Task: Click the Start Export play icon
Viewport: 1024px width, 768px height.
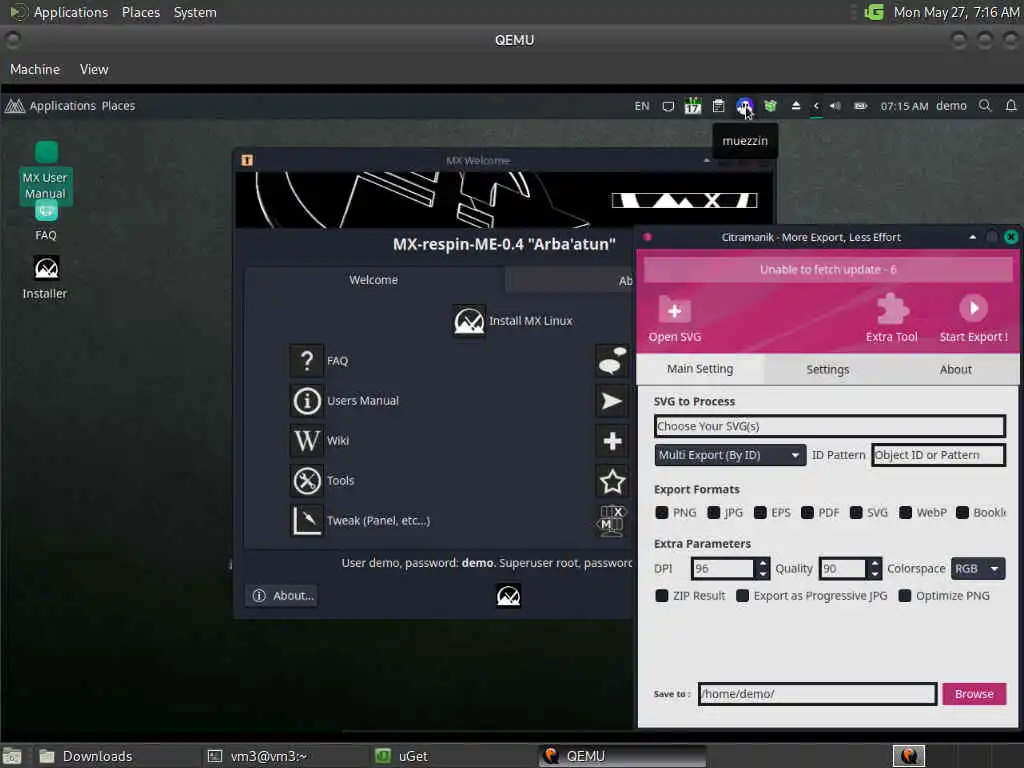Action: pos(973,308)
